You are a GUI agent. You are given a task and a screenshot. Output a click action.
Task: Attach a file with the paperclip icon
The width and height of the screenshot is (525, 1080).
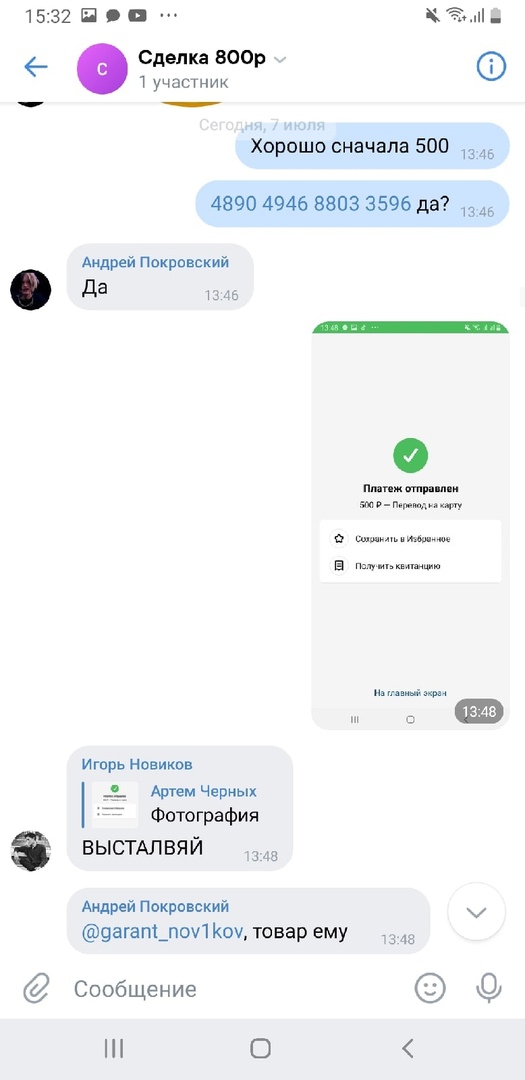click(35, 989)
